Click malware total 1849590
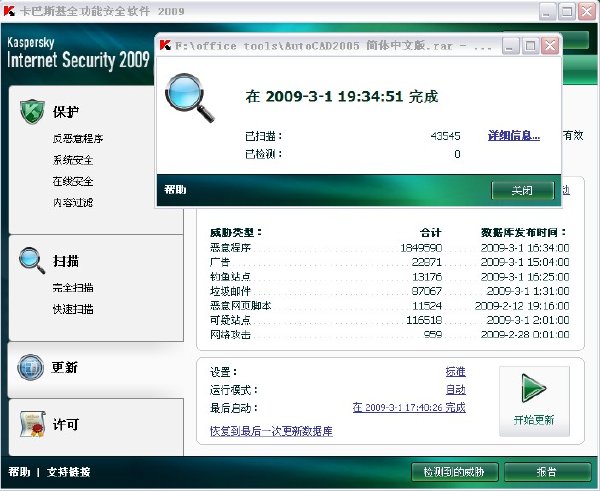The width and height of the screenshot is (600, 491). click(x=421, y=248)
